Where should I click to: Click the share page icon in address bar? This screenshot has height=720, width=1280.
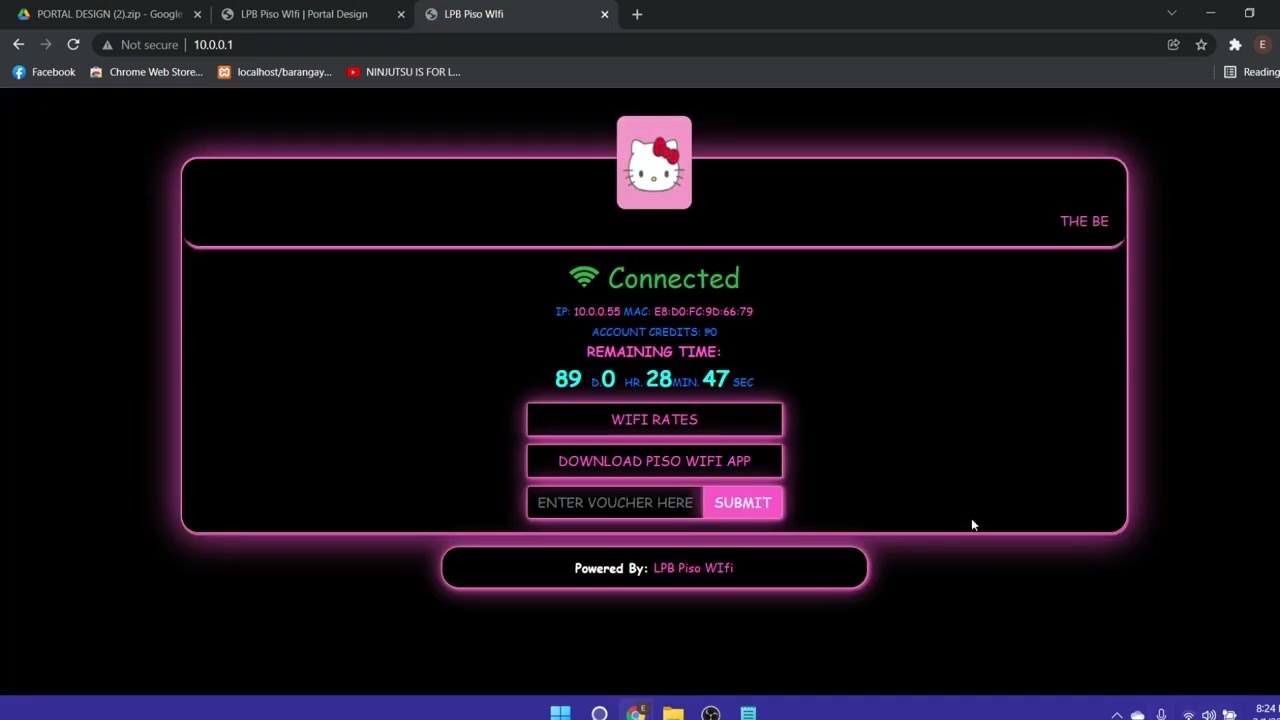click(x=1174, y=45)
